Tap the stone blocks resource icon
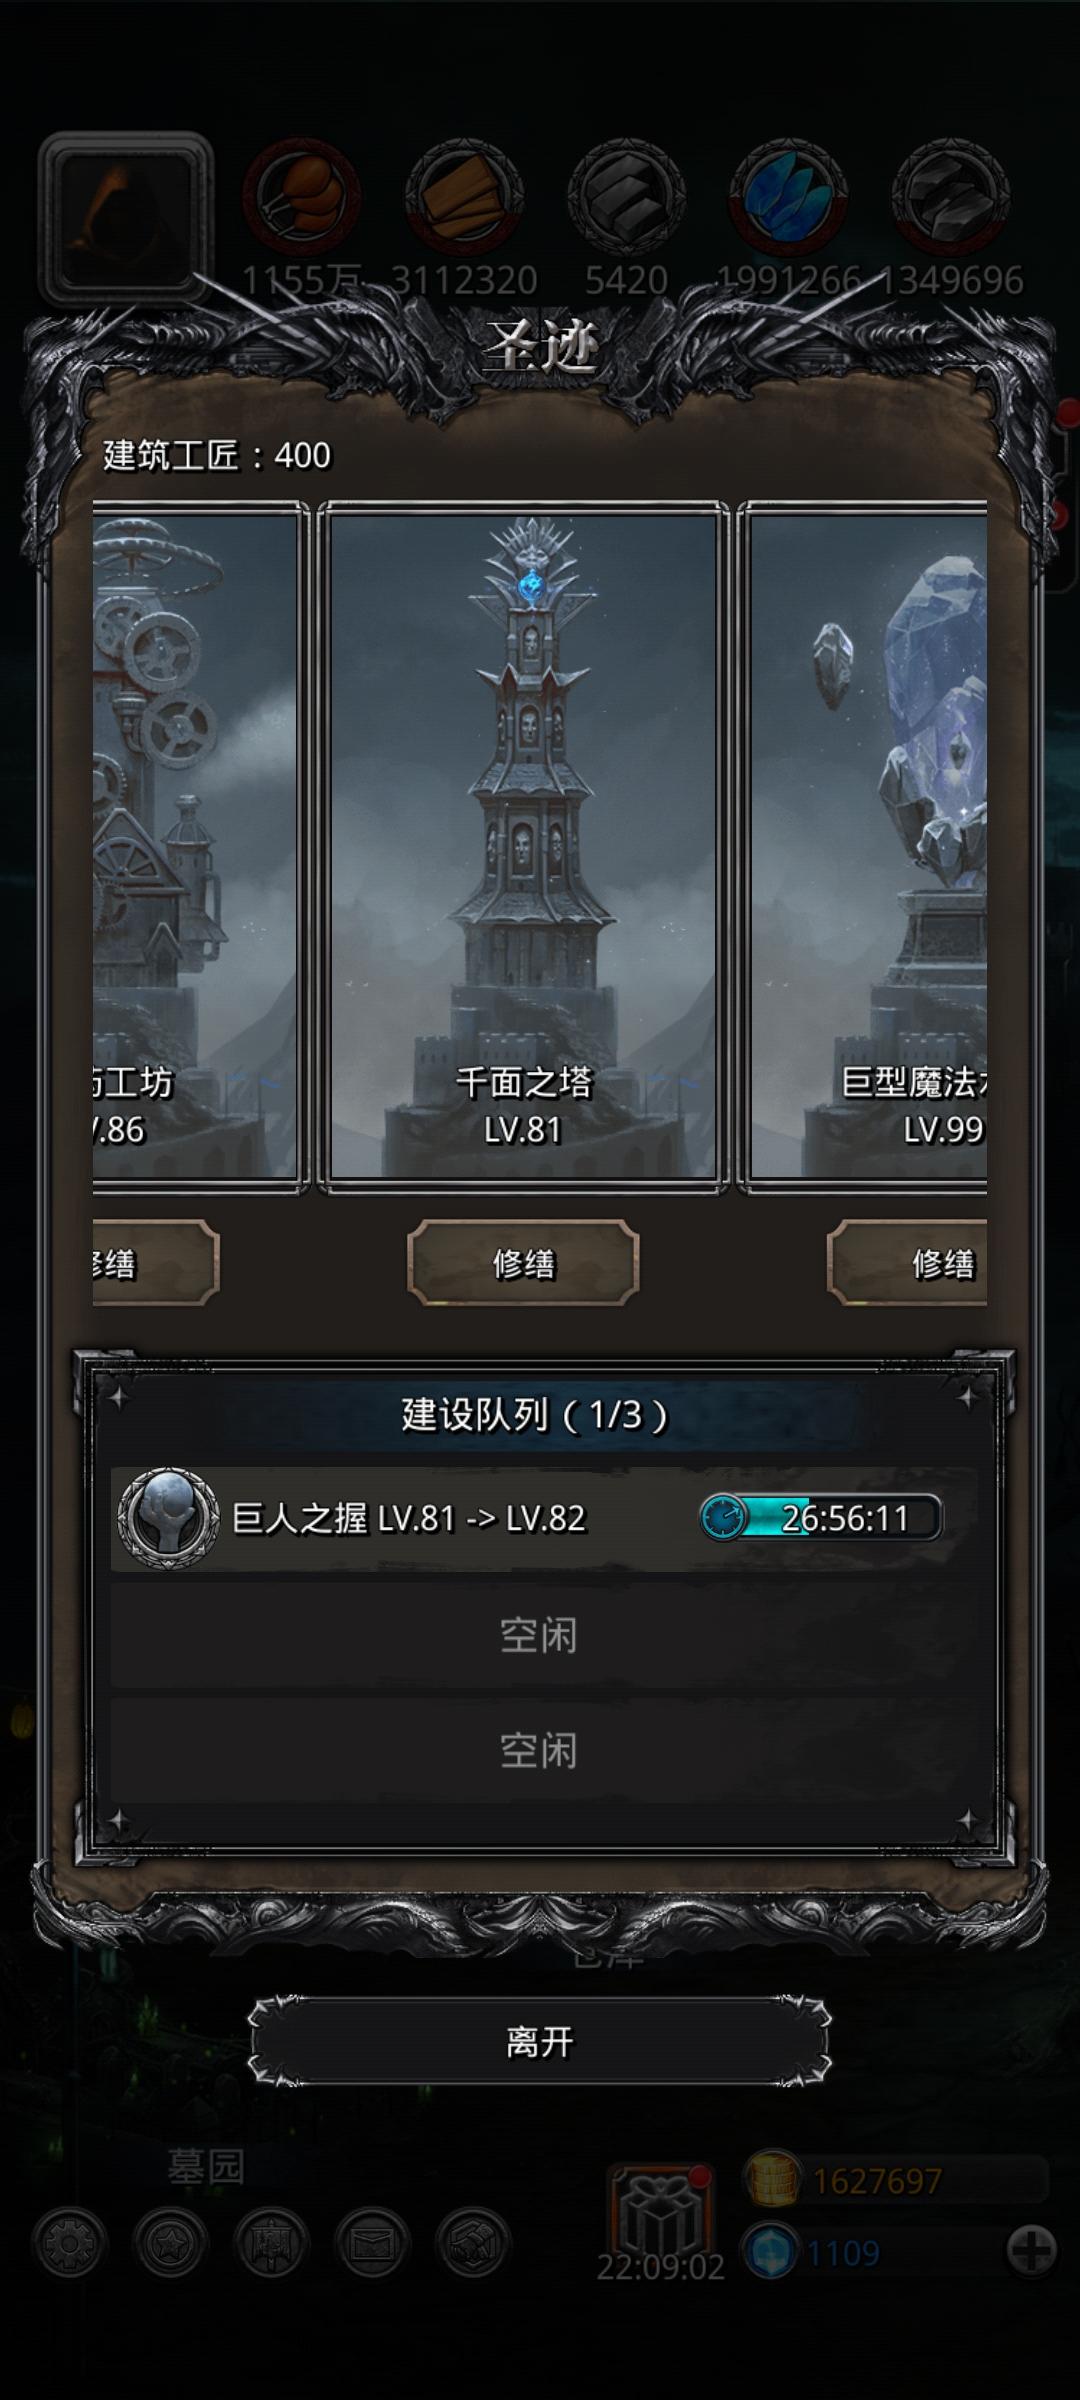This screenshot has height=2400, width=1080. point(950,196)
